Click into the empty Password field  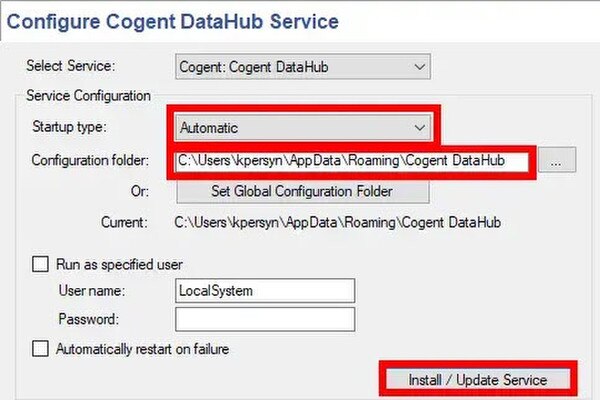[265, 319]
